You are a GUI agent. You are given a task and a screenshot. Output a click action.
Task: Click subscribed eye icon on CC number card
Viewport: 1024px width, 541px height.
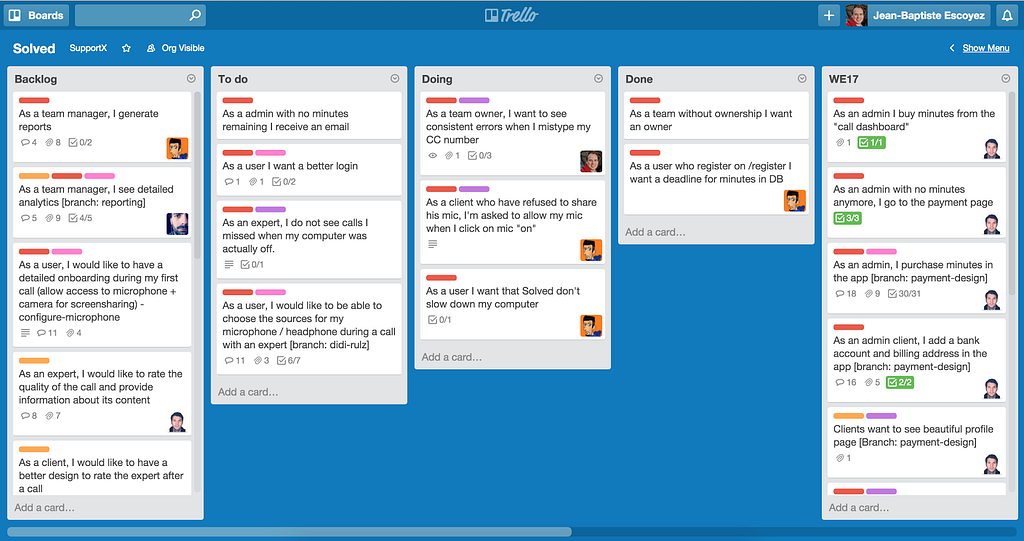432,156
